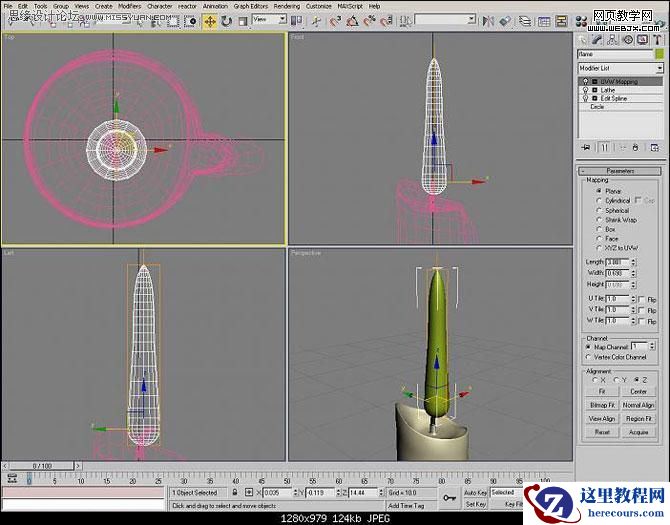
Task: Open the Schematic View icon
Action: (x=561, y=21)
